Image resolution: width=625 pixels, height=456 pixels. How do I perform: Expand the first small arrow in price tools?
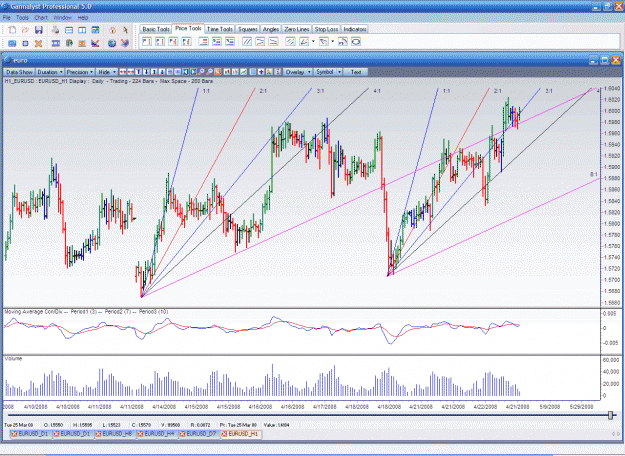pyautogui.click(x=313, y=41)
